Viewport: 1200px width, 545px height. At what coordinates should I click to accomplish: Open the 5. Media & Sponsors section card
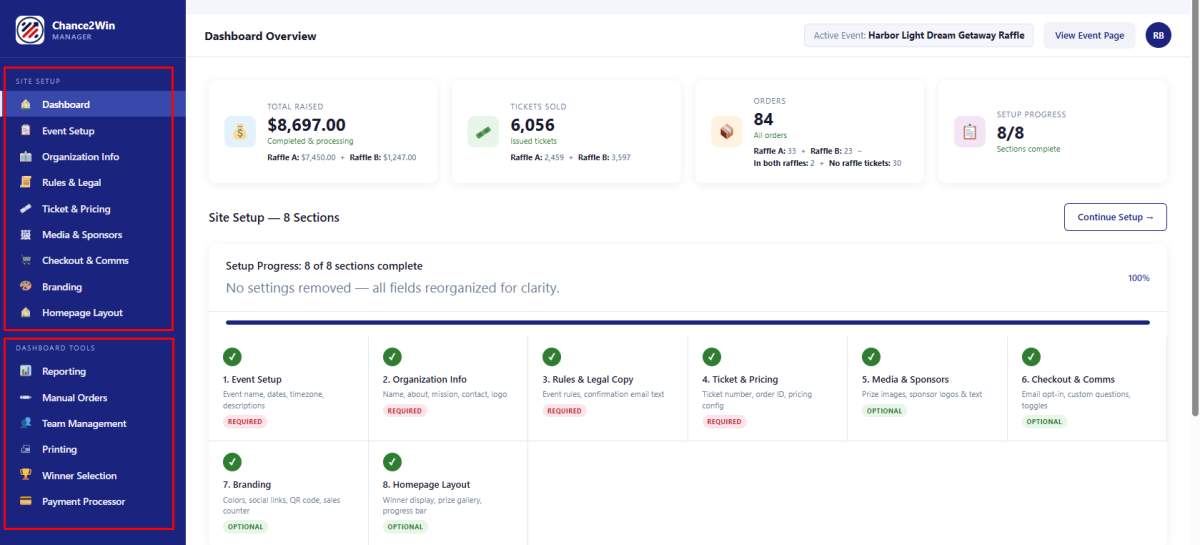pyautogui.click(x=927, y=387)
